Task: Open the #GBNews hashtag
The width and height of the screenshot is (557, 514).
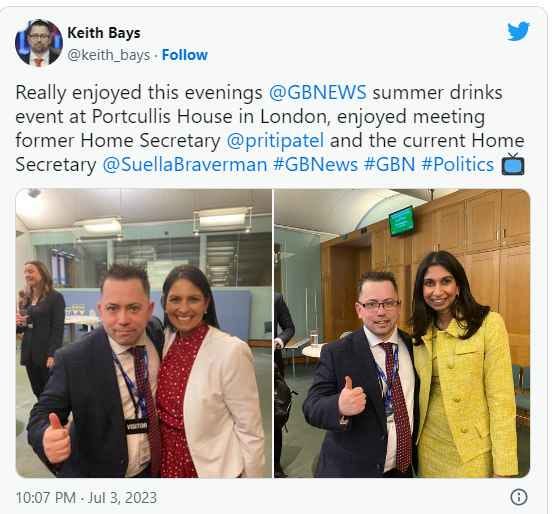Action: (x=315, y=165)
